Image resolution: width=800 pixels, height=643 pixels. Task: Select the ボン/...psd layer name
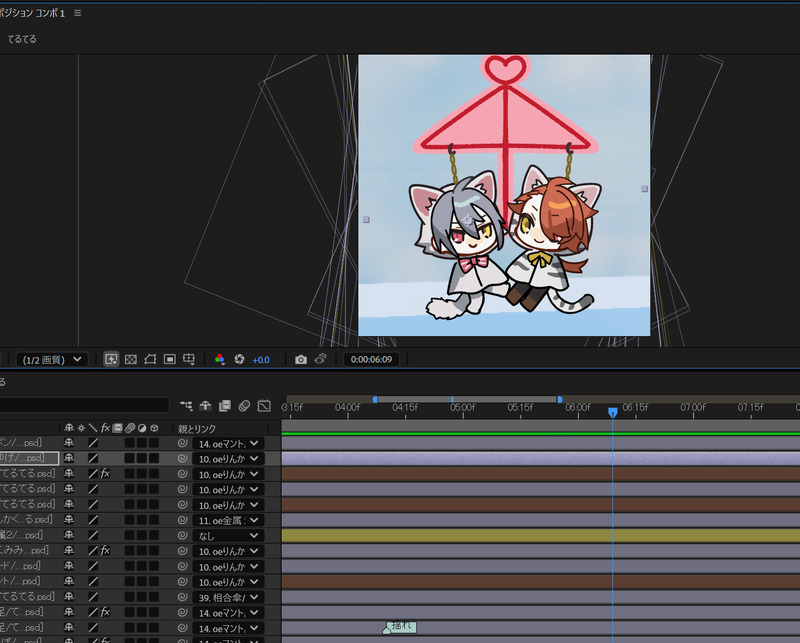[21, 442]
